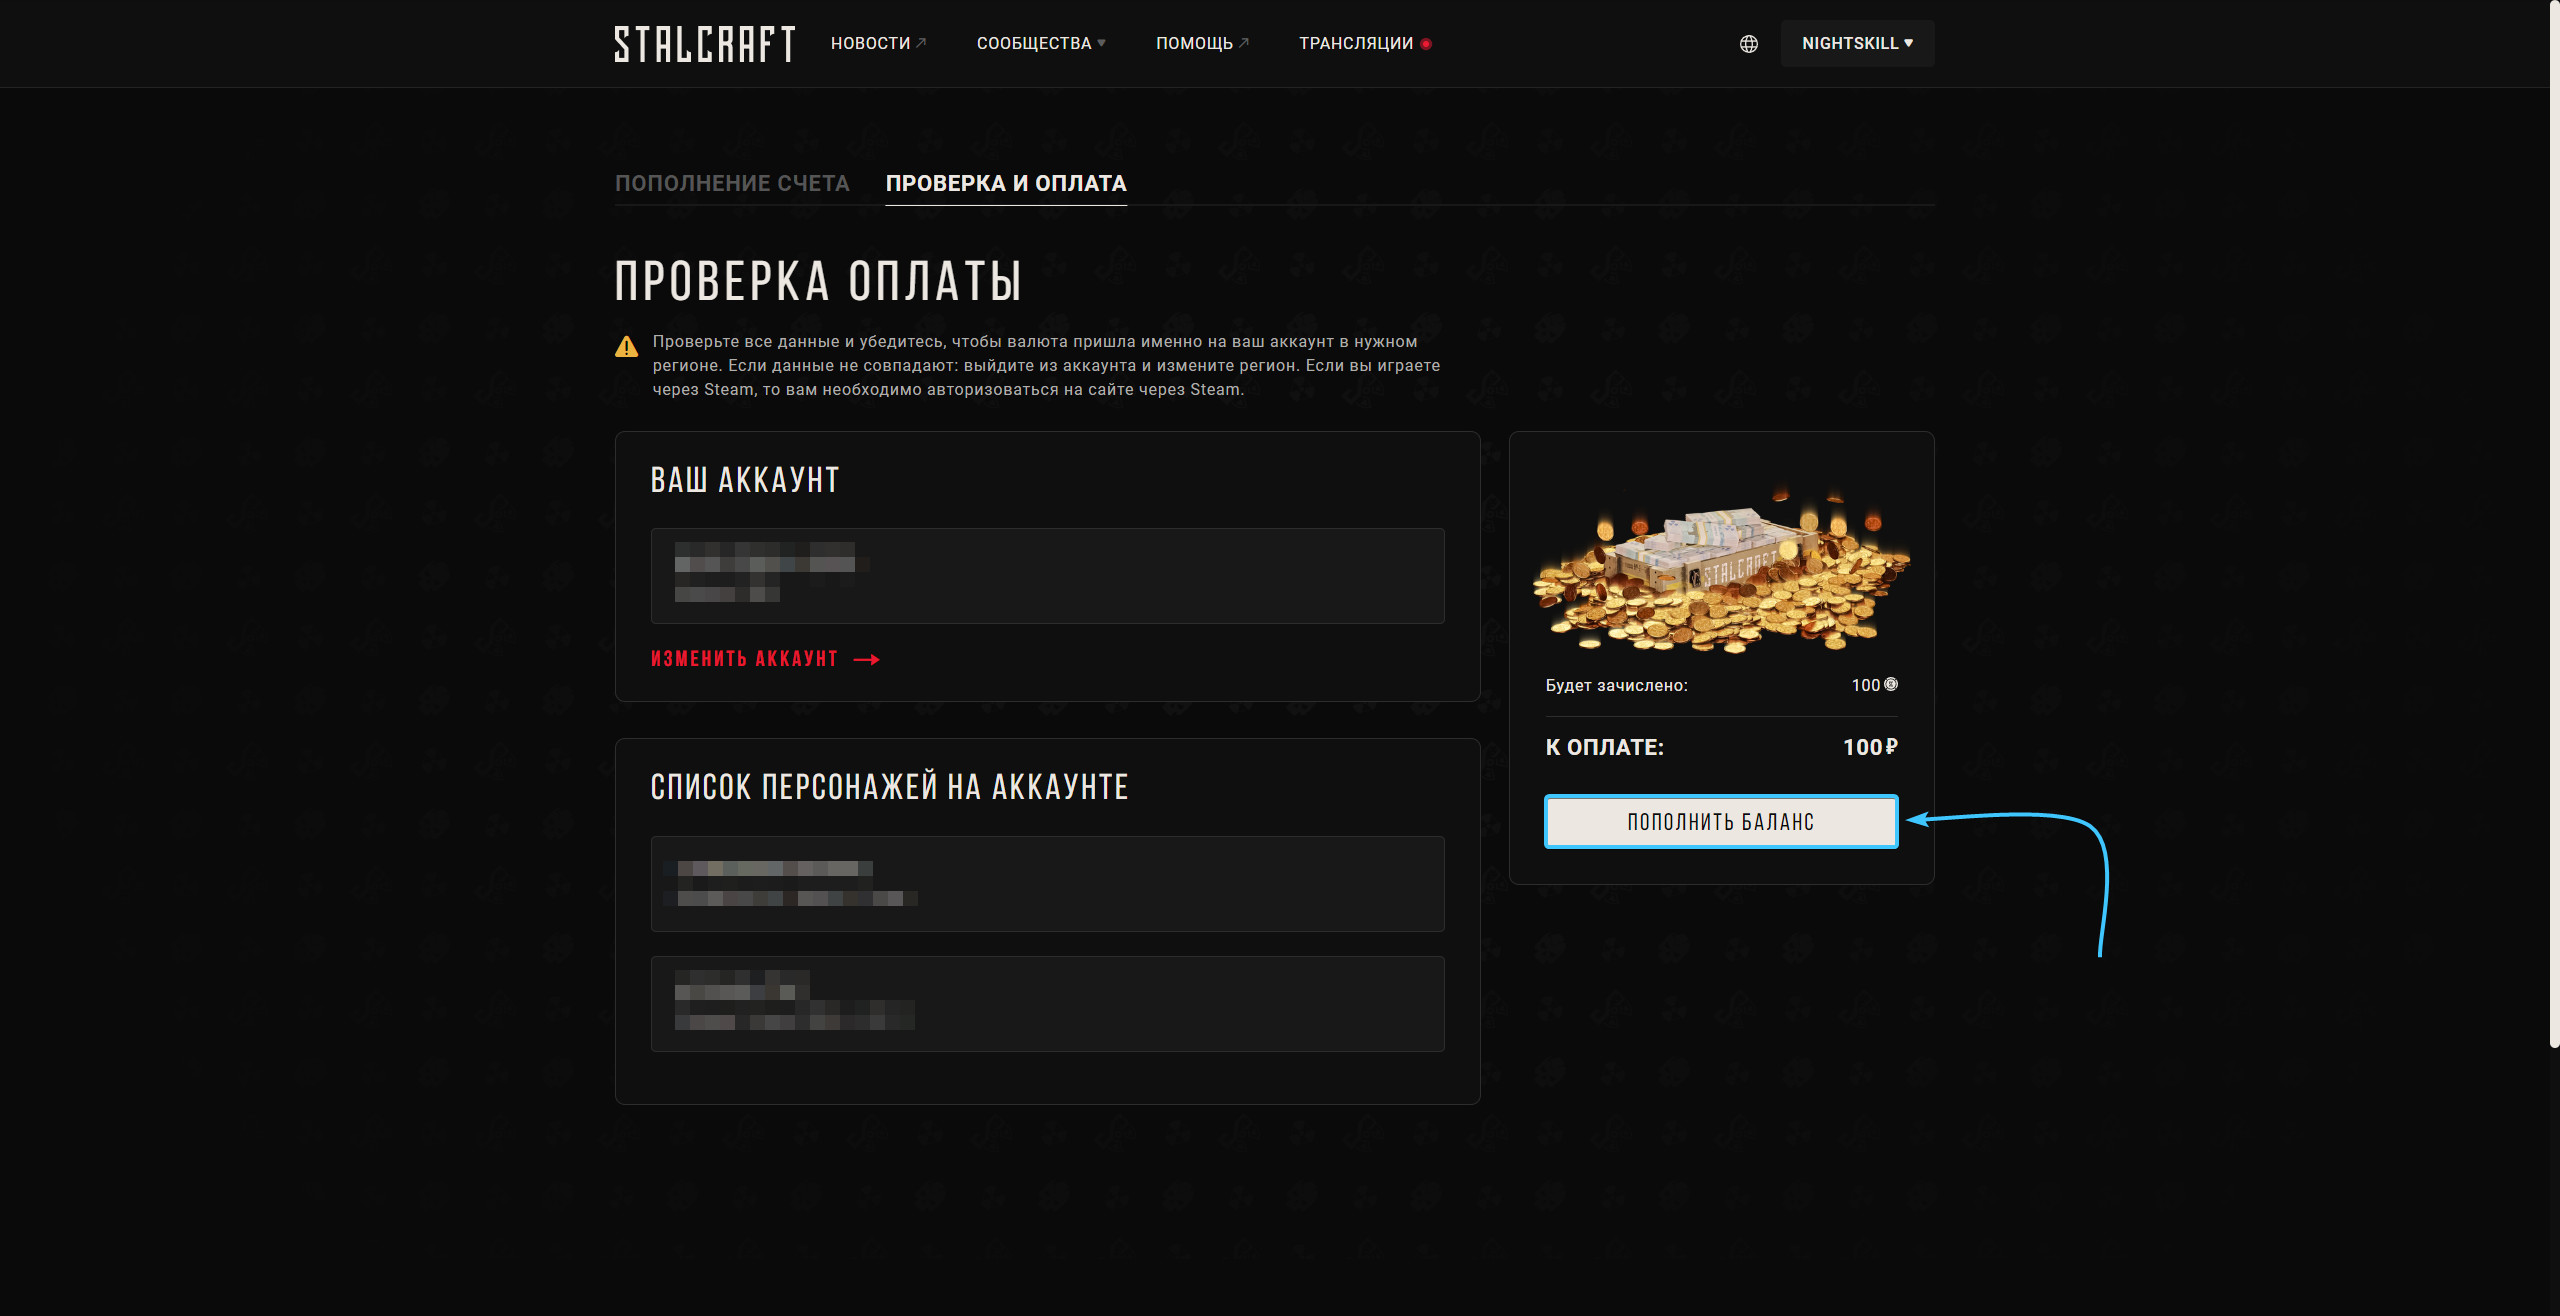Click the STALCRAFT logo

pyautogui.click(x=704, y=44)
